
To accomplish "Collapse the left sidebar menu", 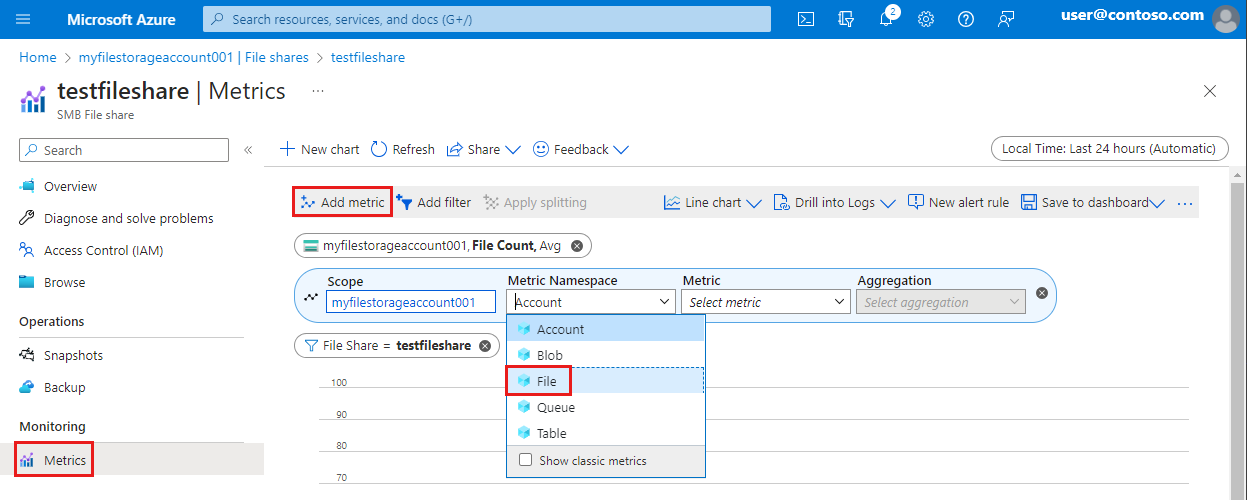I will click(248, 150).
